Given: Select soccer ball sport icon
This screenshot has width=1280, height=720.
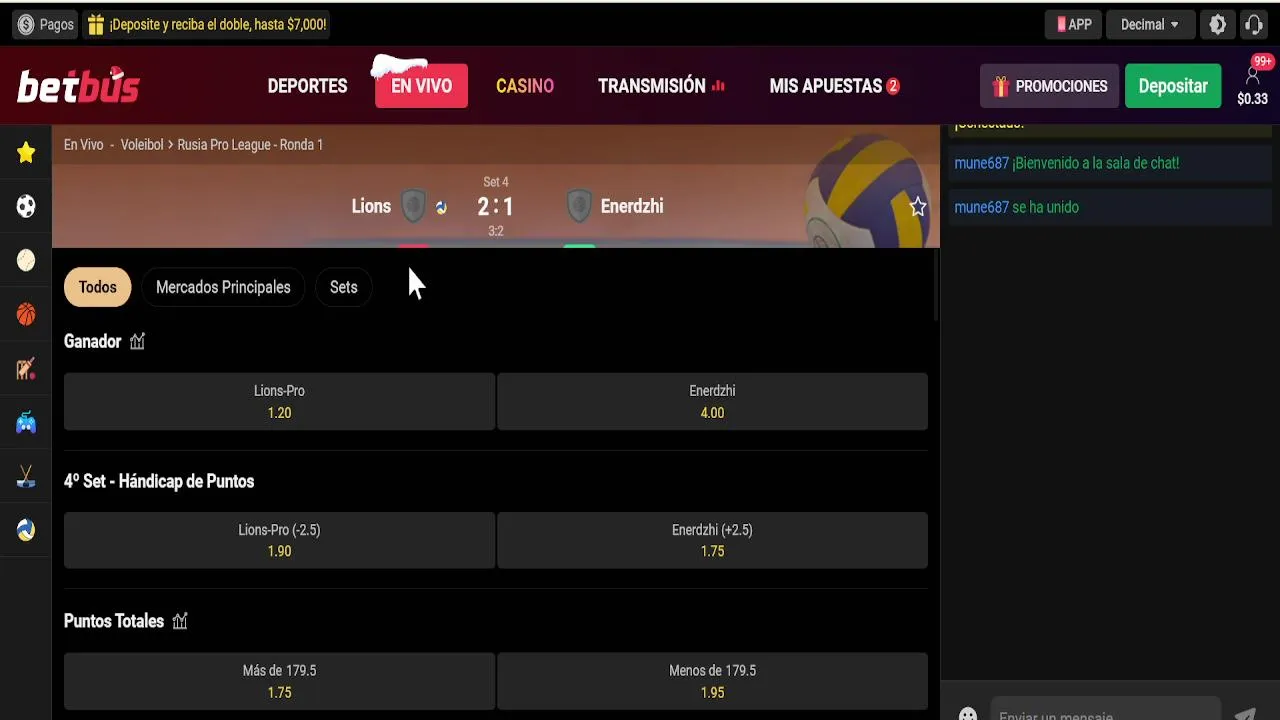Looking at the screenshot, I should (26, 207).
